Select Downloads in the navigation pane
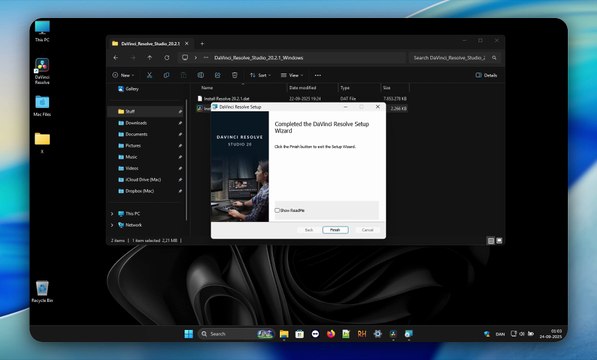The width and height of the screenshot is (597, 360). pyautogui.click(x=136, y=123)
